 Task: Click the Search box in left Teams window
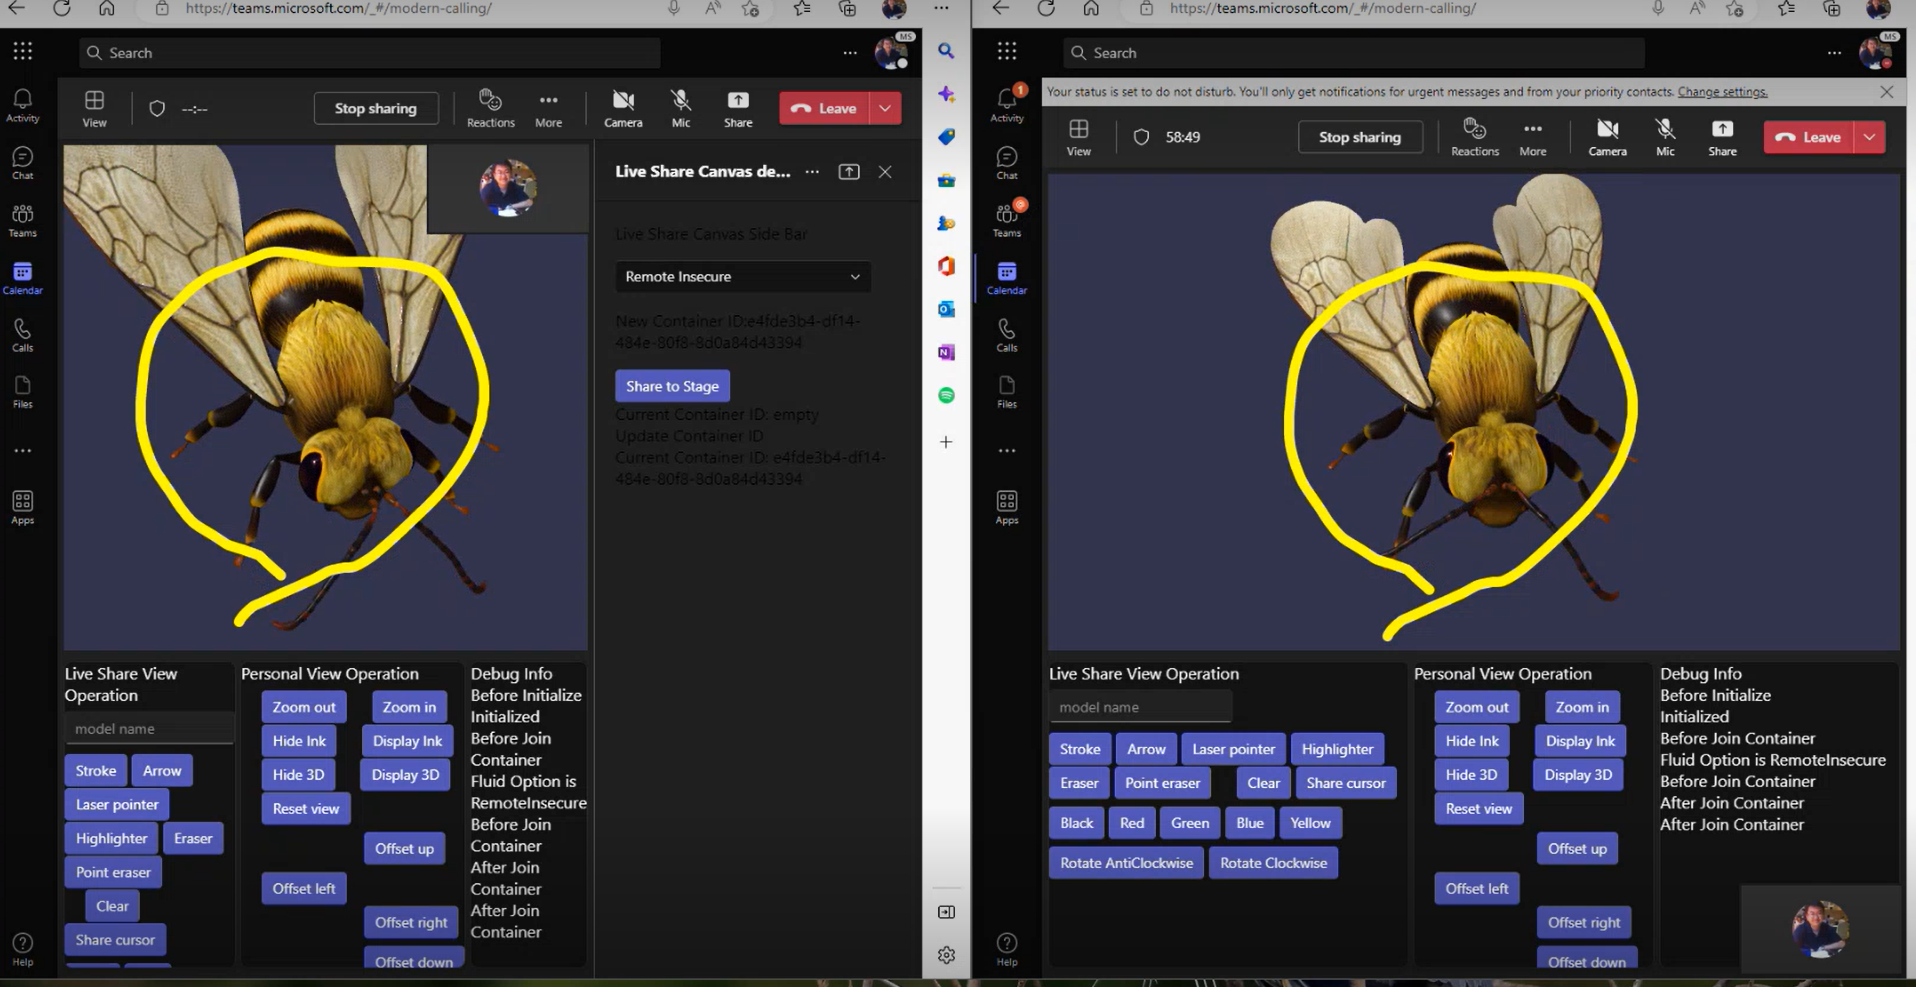click(369, 53)
